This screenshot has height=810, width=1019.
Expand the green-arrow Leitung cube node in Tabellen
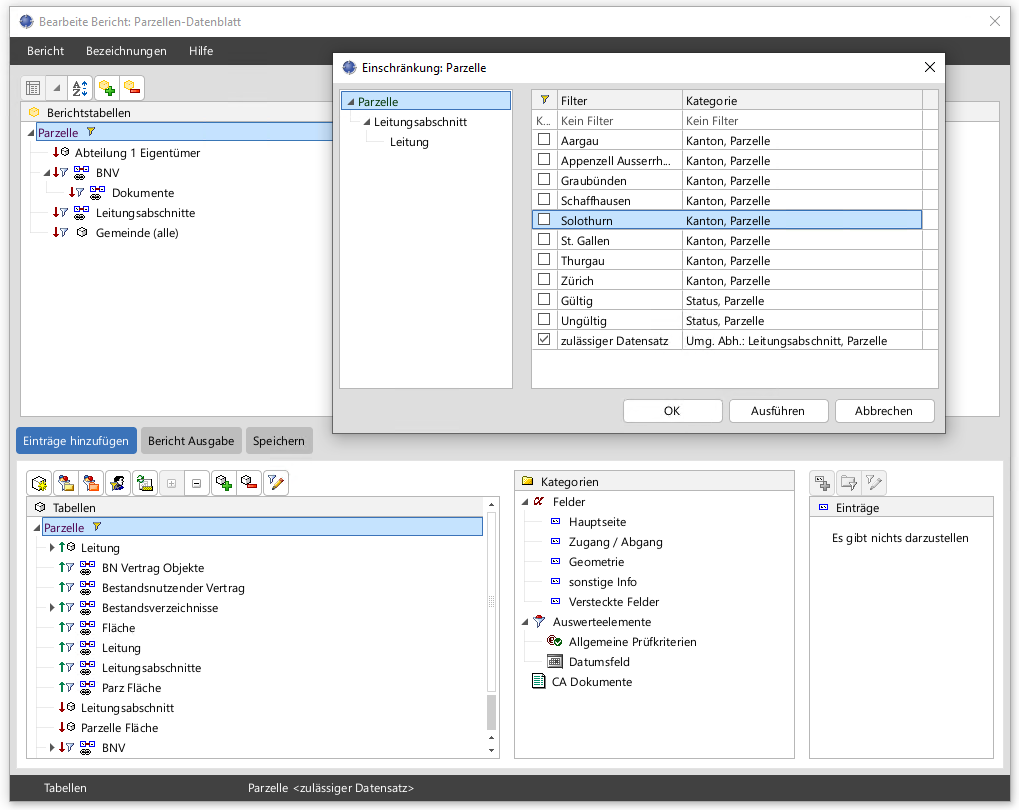pos(52,547)
